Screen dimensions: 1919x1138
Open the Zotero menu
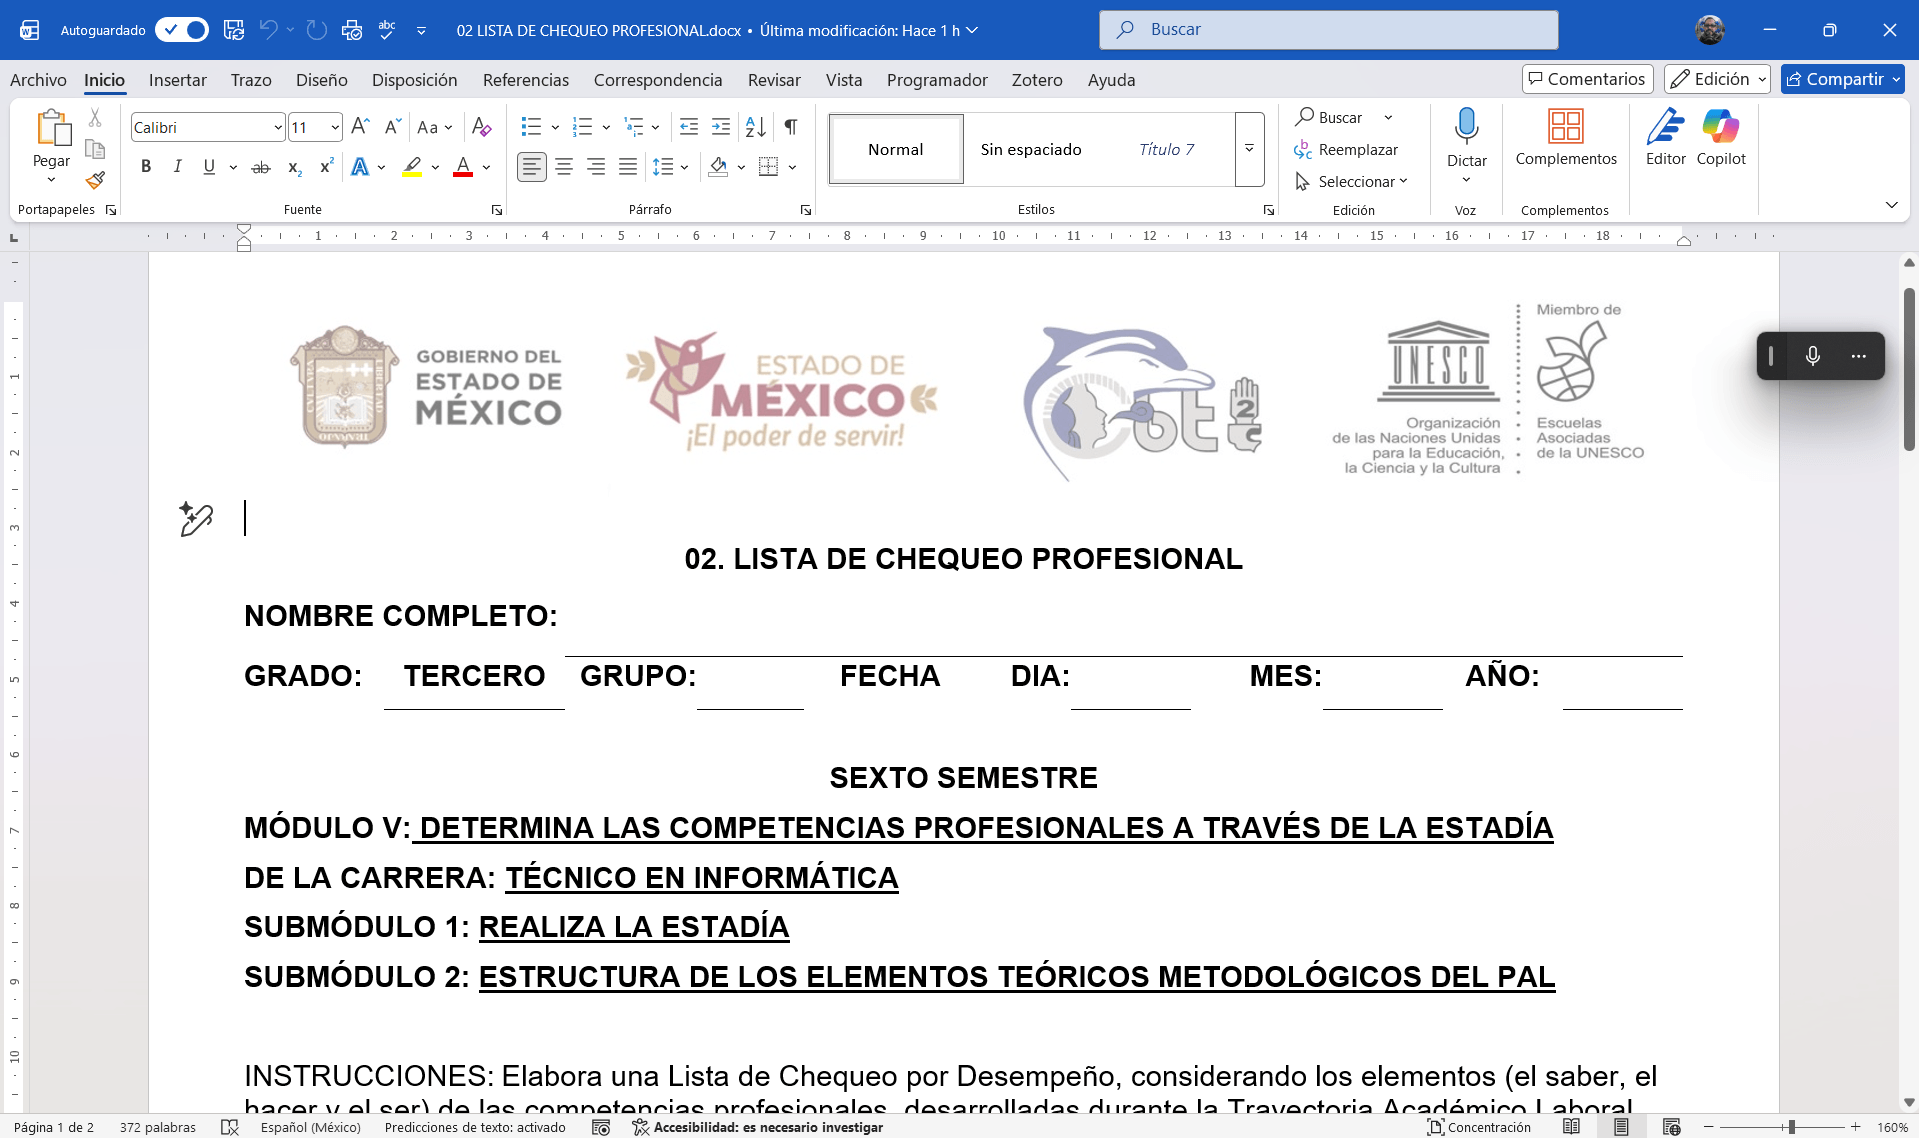(1037, 80)
